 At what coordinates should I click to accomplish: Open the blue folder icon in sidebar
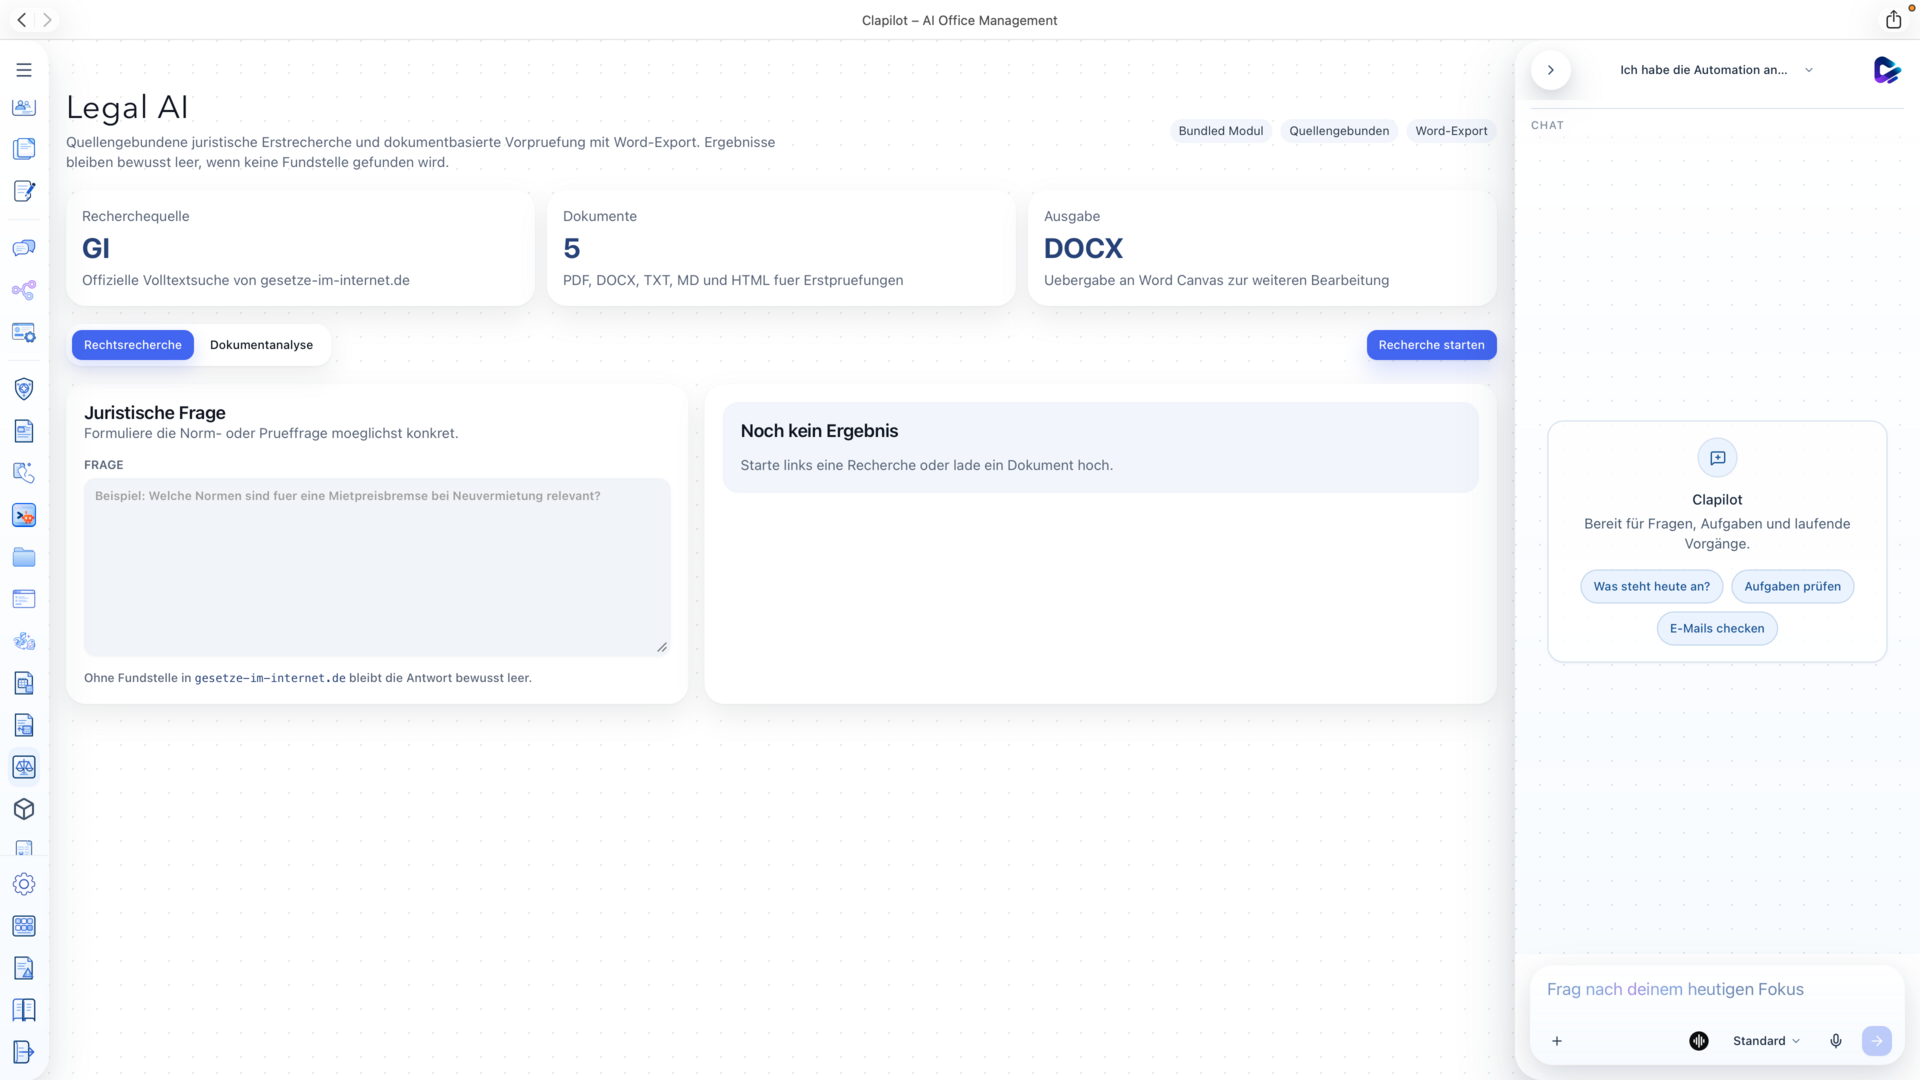point(24,557)
